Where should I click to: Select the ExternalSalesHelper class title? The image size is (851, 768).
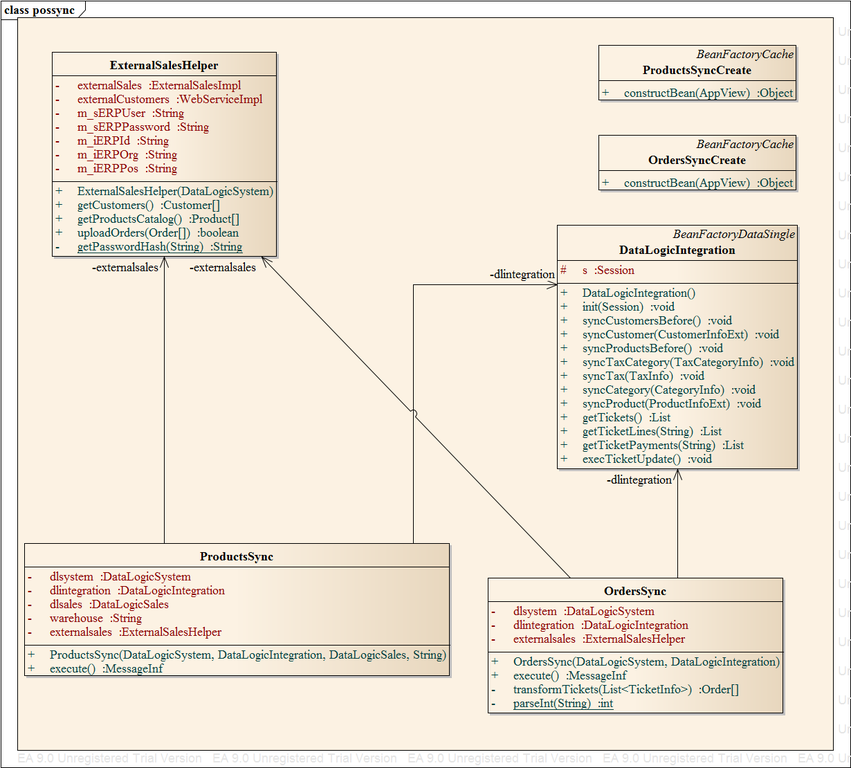tap(163, 65)
